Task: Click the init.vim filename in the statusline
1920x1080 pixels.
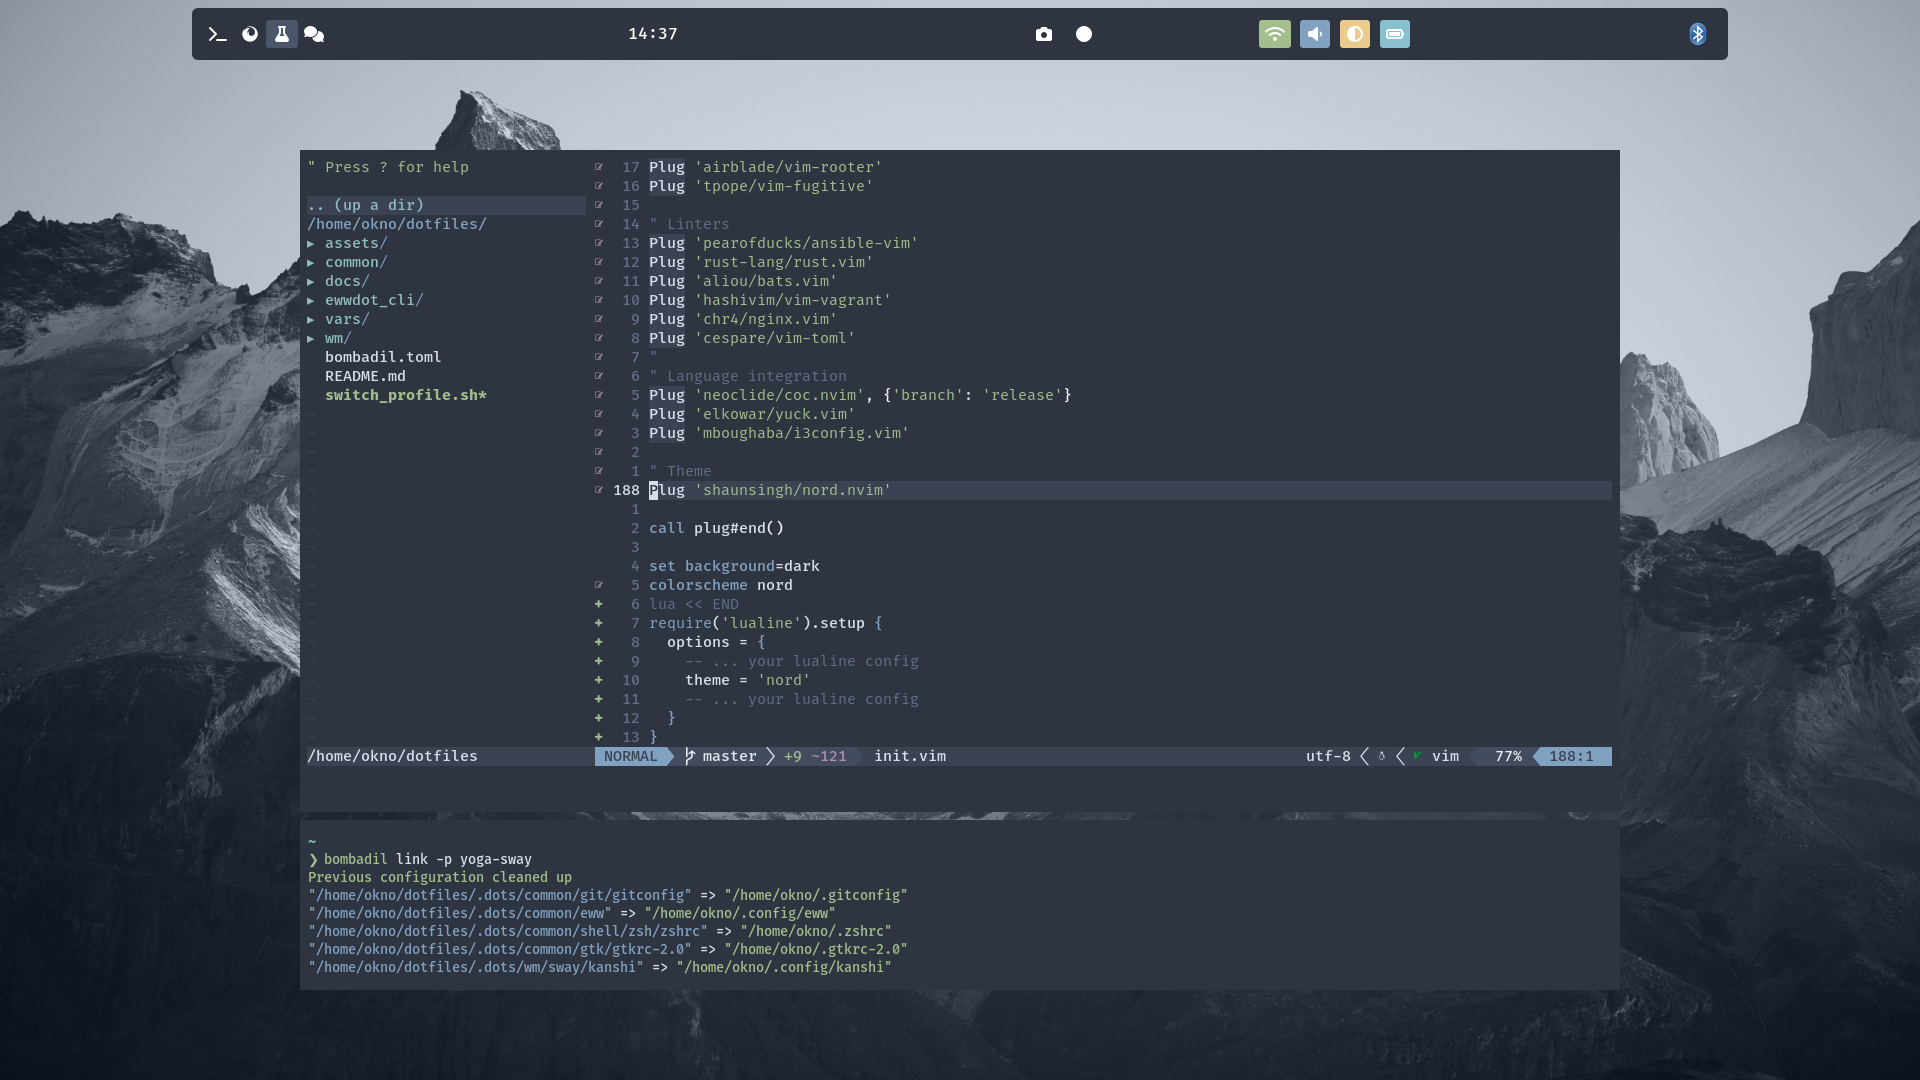Action: 910,756
